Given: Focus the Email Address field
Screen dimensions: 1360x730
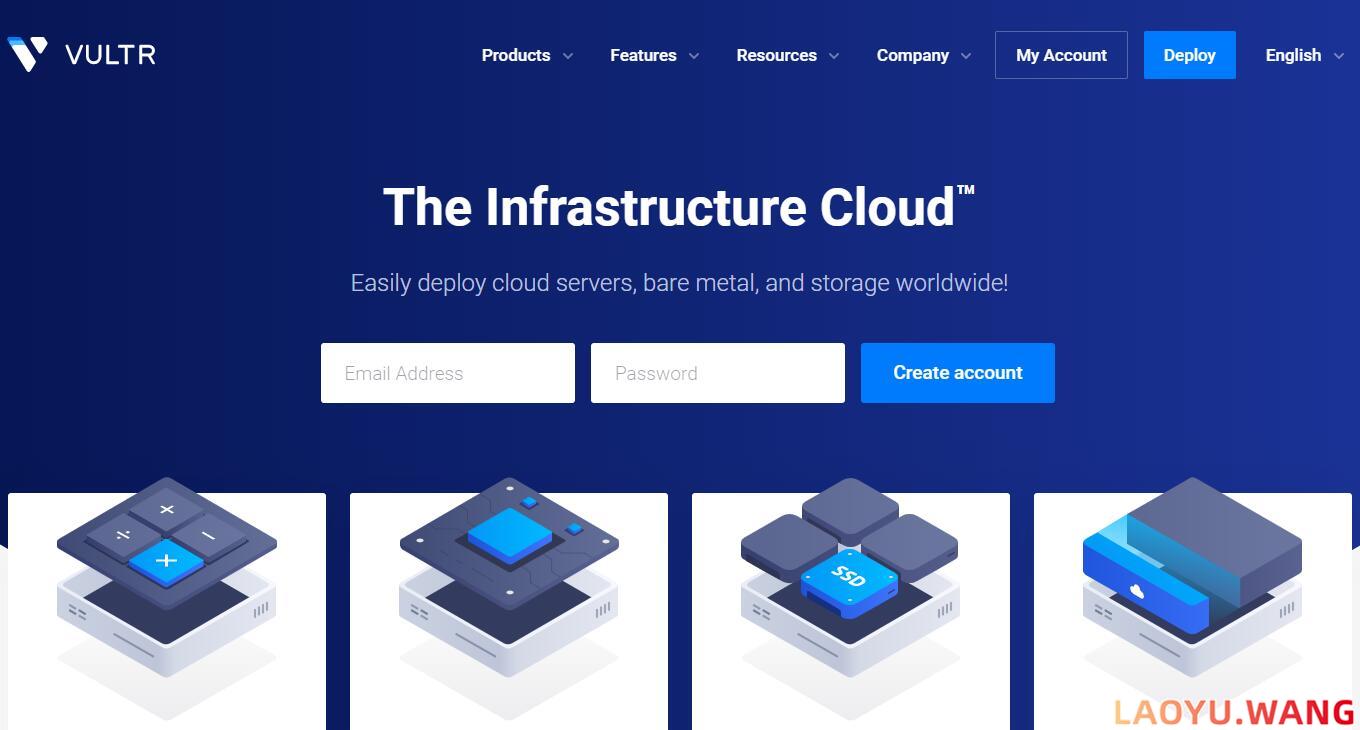Looking at the screenshot, I should [x=448, y=373].
